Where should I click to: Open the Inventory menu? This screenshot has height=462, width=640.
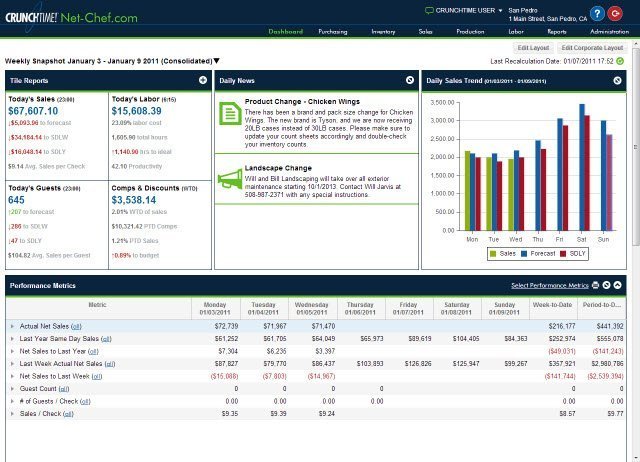click(383, 31)
